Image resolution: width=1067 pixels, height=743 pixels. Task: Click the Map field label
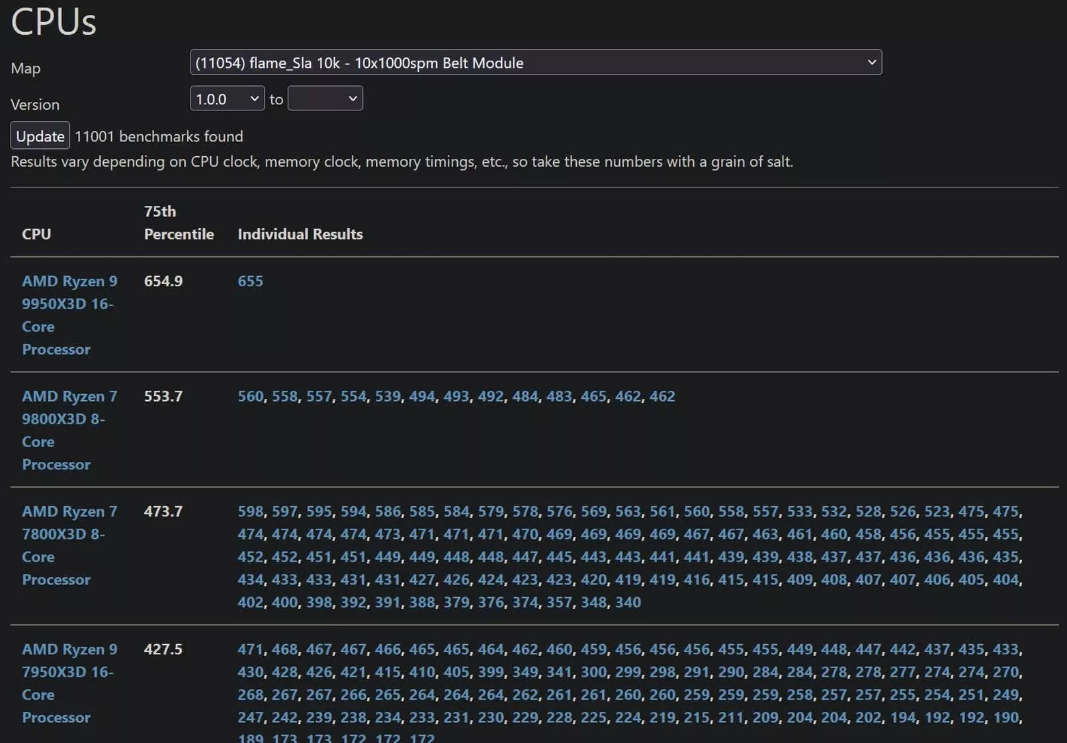coord(26,68)
